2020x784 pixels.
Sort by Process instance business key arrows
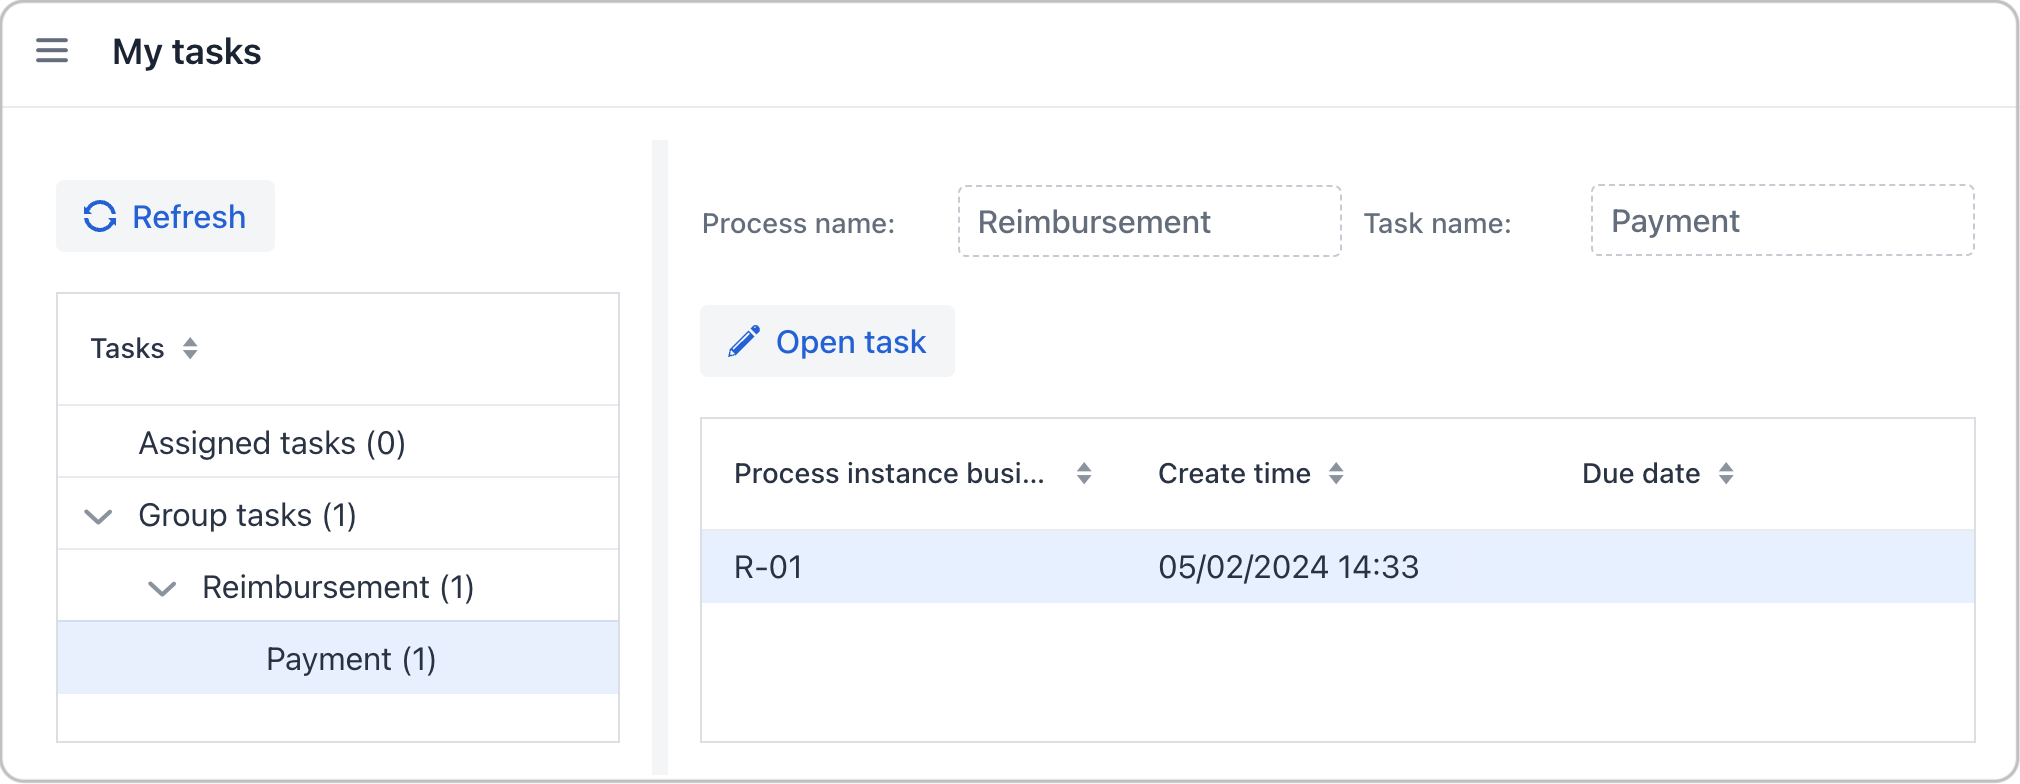tap(1084, 474)
